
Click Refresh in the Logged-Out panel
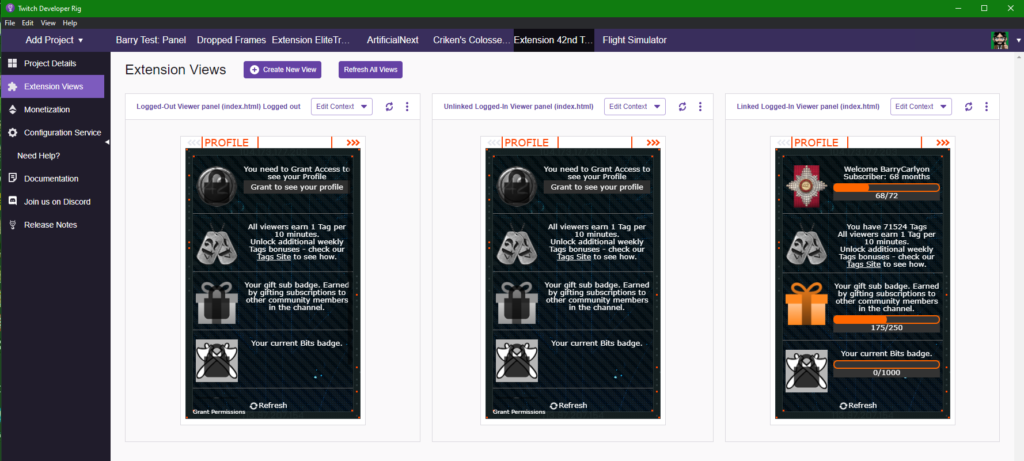(268, 405)
